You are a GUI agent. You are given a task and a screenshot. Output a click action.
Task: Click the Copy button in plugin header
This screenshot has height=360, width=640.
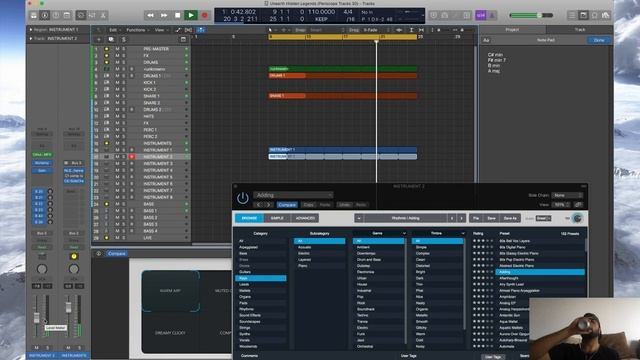point(309,205)
